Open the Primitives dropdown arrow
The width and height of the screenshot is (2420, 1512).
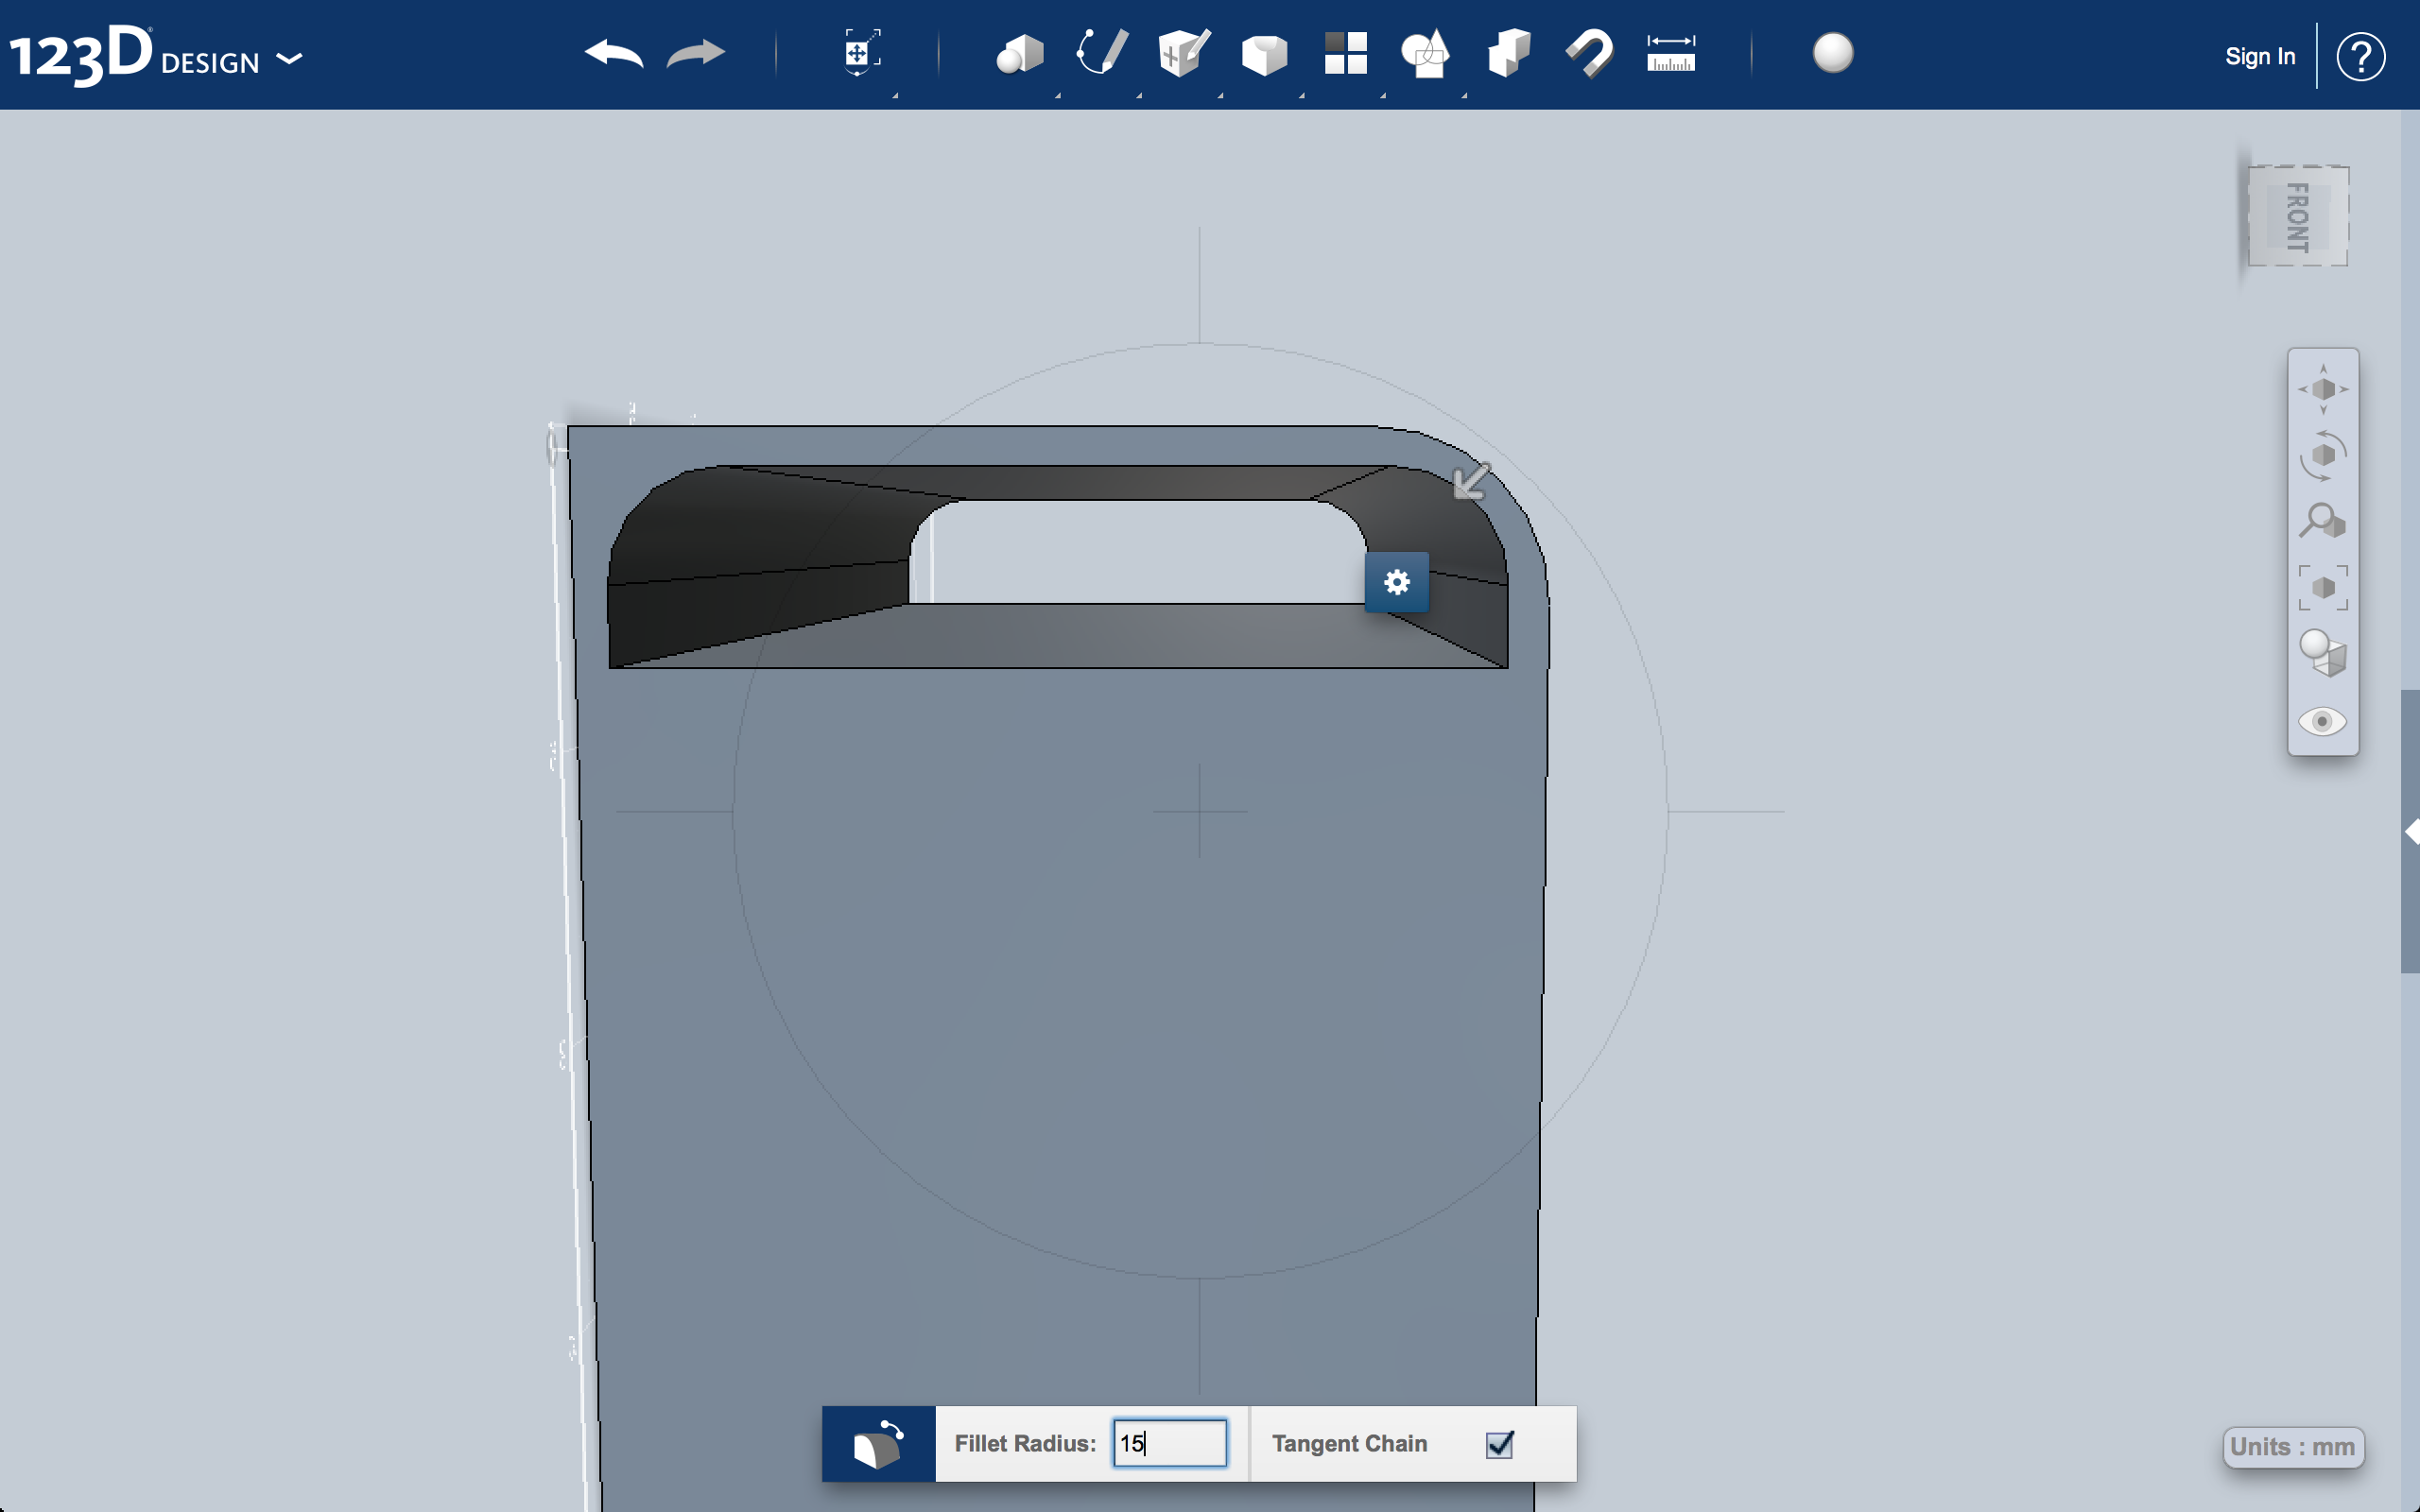point(1058,97)
